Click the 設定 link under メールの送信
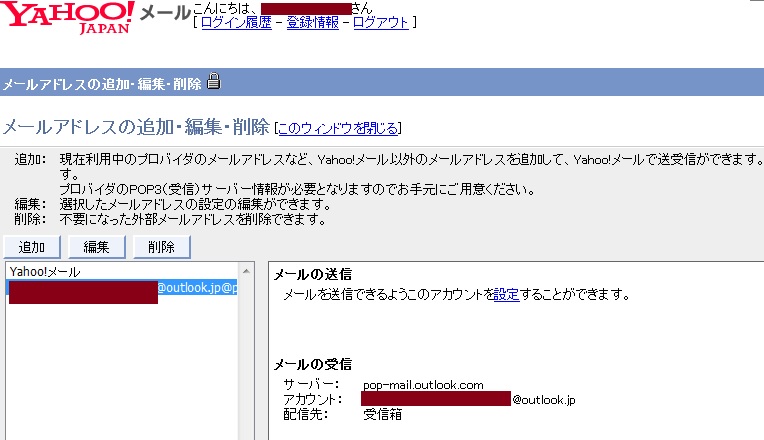Screen dimensions: 764x440 pos(507,294)
